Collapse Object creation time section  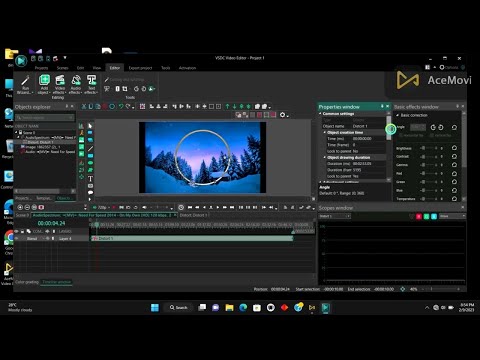pyautogui.click(x=325, y=132)
